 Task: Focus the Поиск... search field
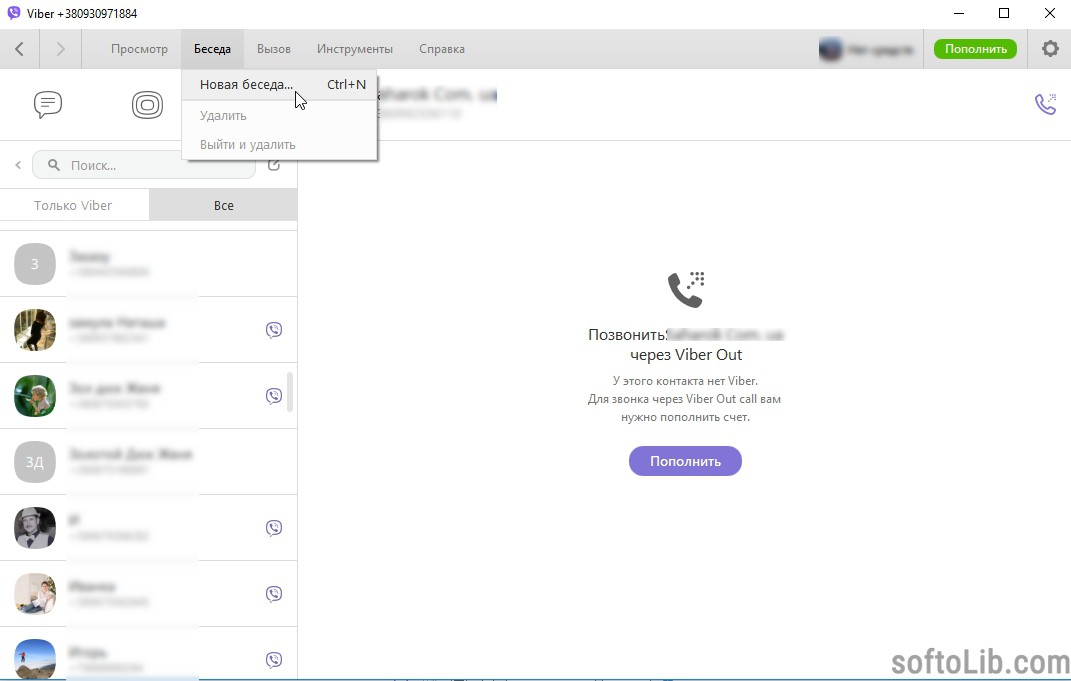click(144, 165)
